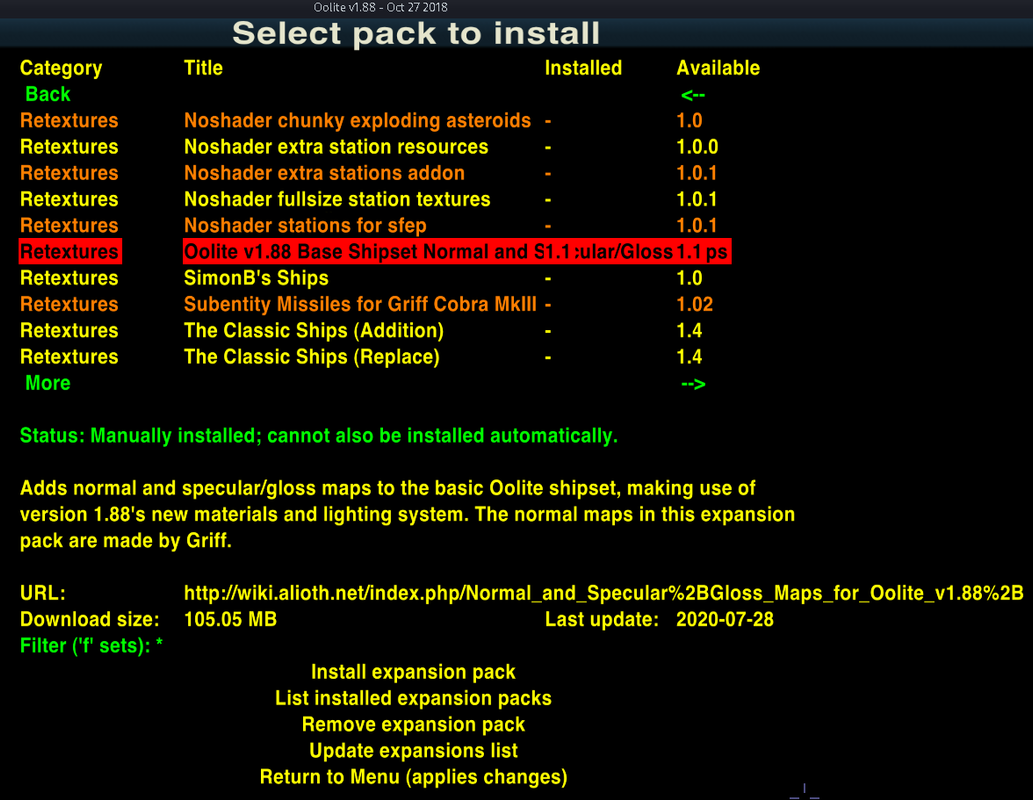
Task: Select highlighted Oolite v1.88 Base Shipset pack
Action: 457,252
